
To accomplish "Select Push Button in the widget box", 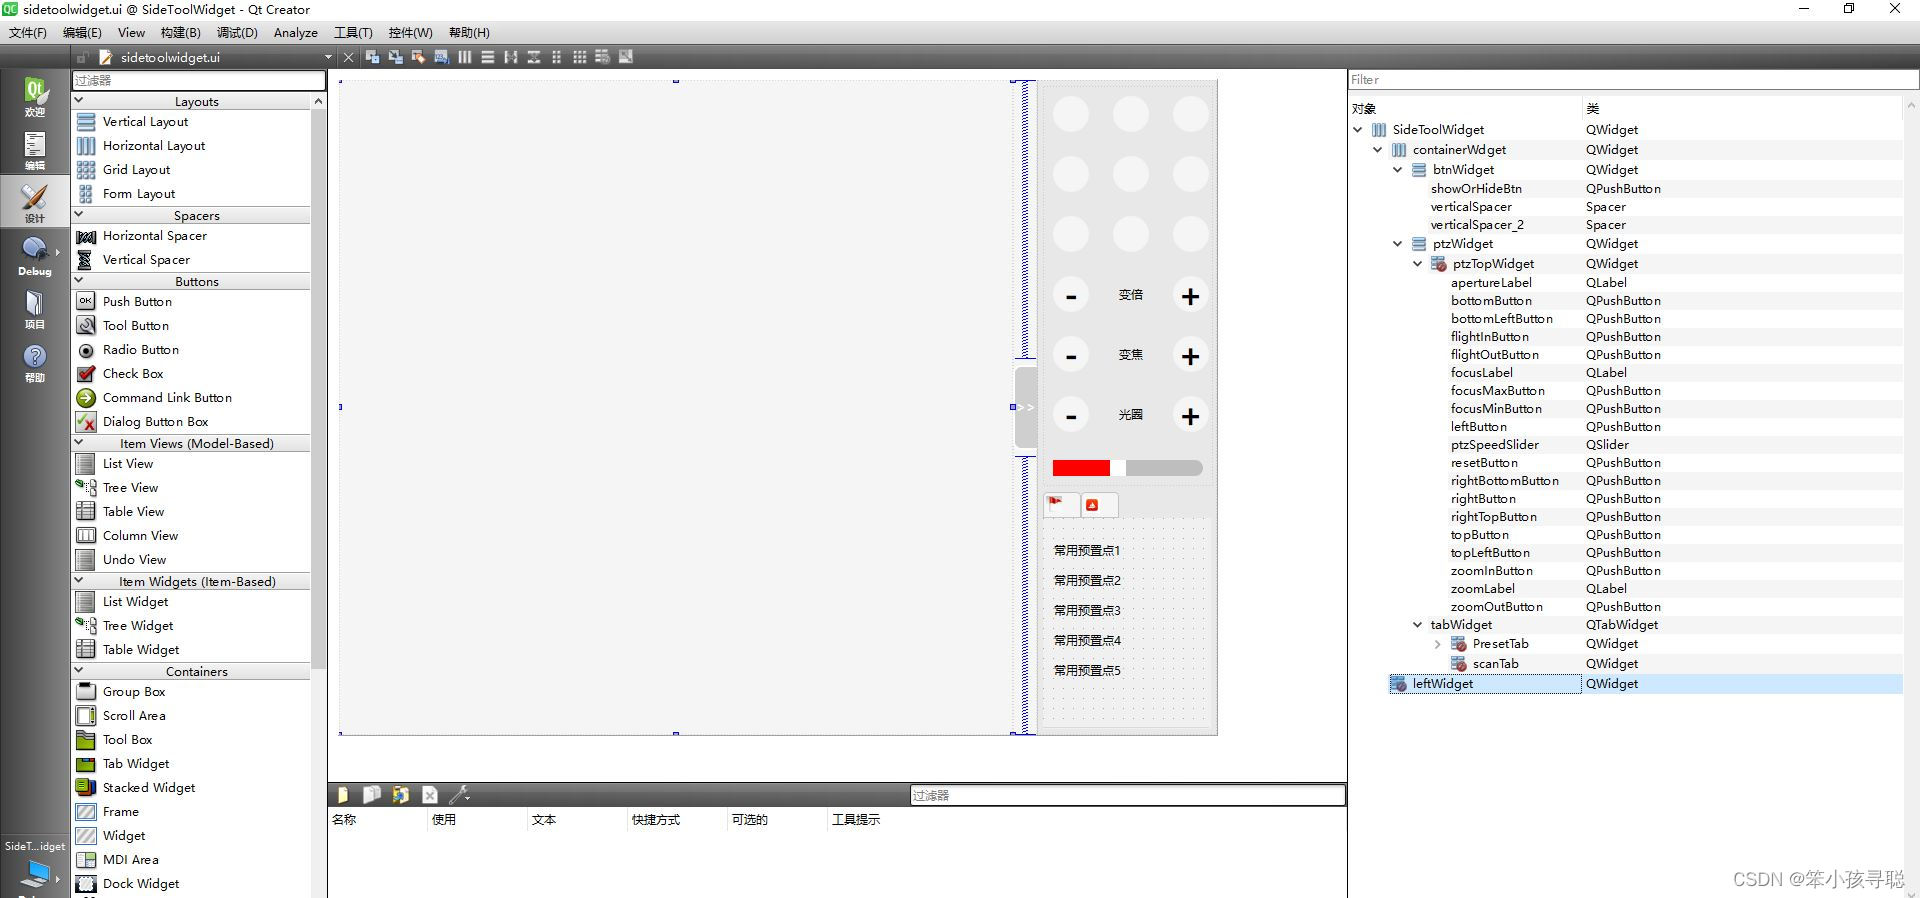I will (137, 302).
